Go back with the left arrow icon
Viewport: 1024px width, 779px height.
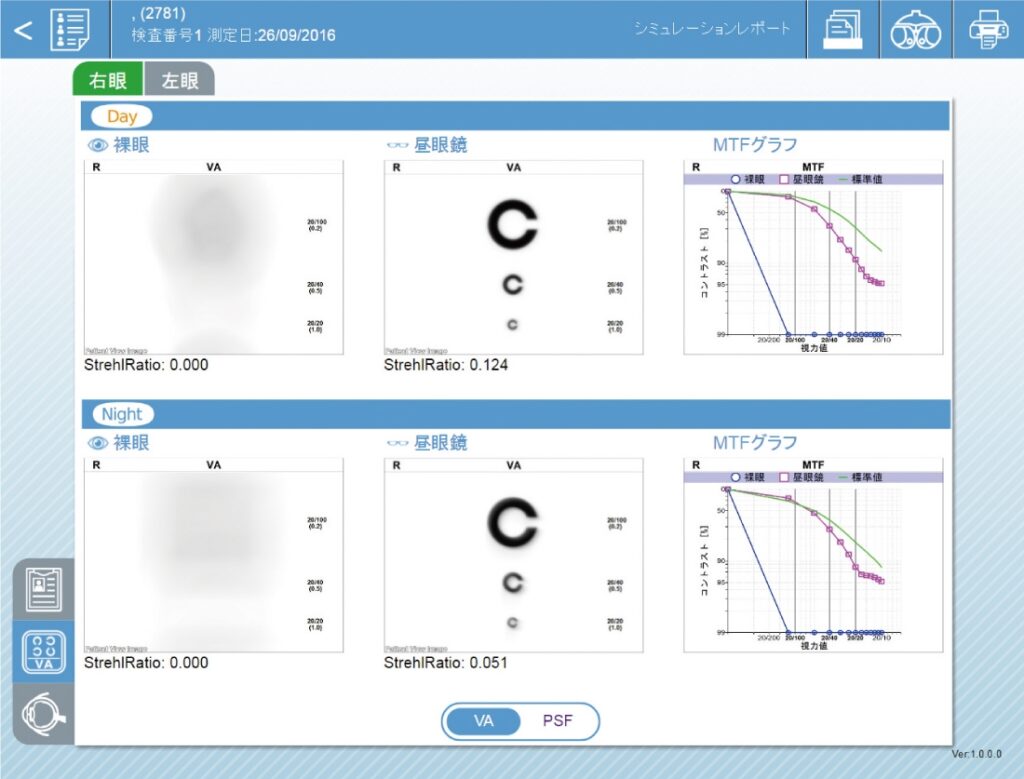coord(23,30)
